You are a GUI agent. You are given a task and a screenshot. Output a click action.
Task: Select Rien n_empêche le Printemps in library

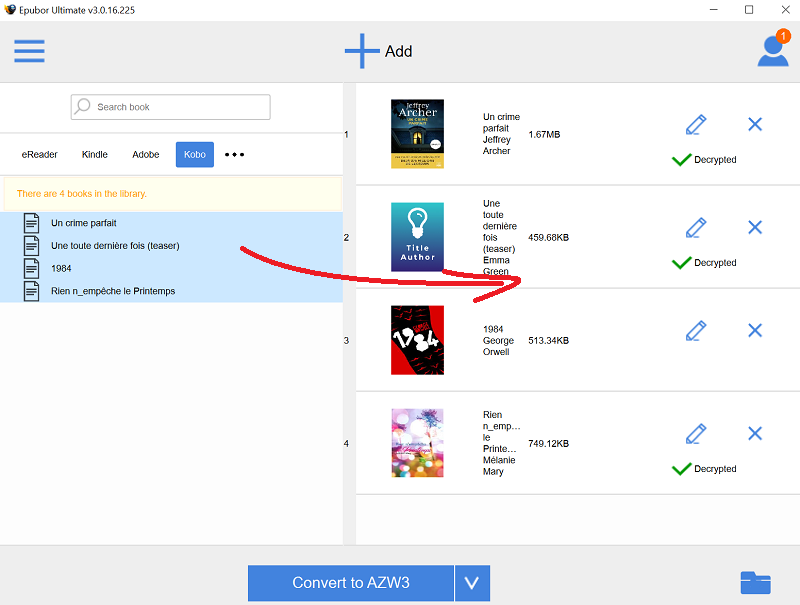pos(171,291)
